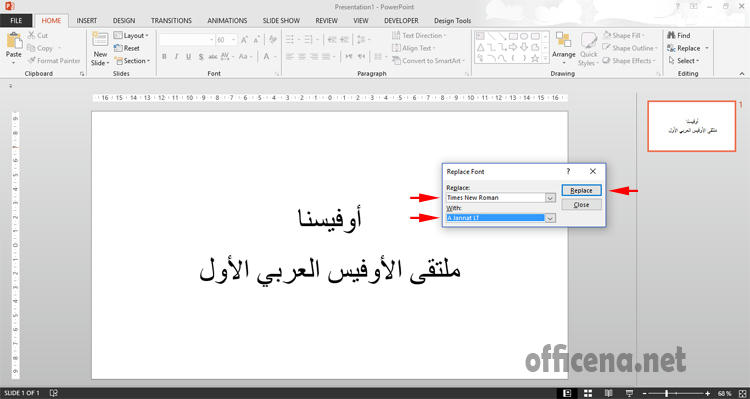Open the Text Direction dropdown
The width and height of the screenshot is (750, 399).
[x=419, y=35]
